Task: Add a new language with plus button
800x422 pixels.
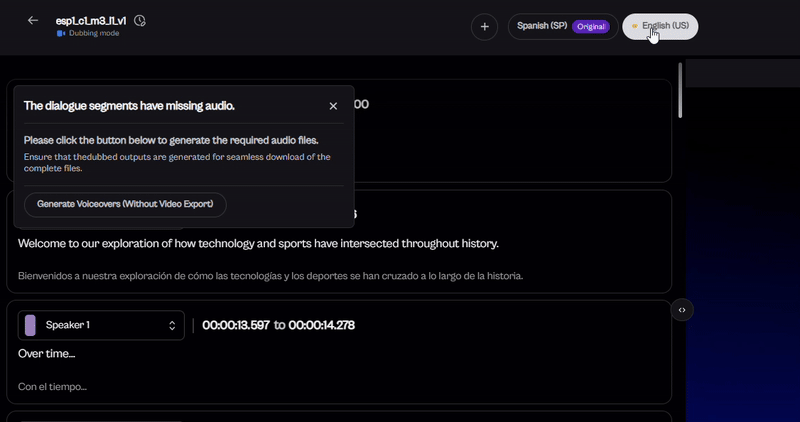Action: pyautogui.click(x=484, y=27)
